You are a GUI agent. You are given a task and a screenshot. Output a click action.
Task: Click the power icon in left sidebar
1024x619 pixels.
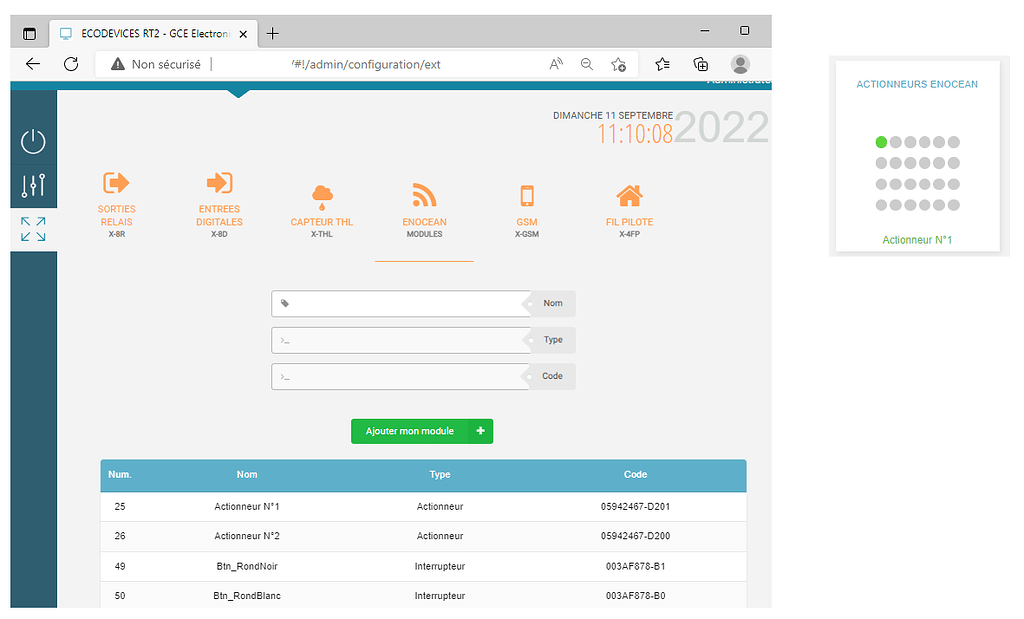coord(33,141)
